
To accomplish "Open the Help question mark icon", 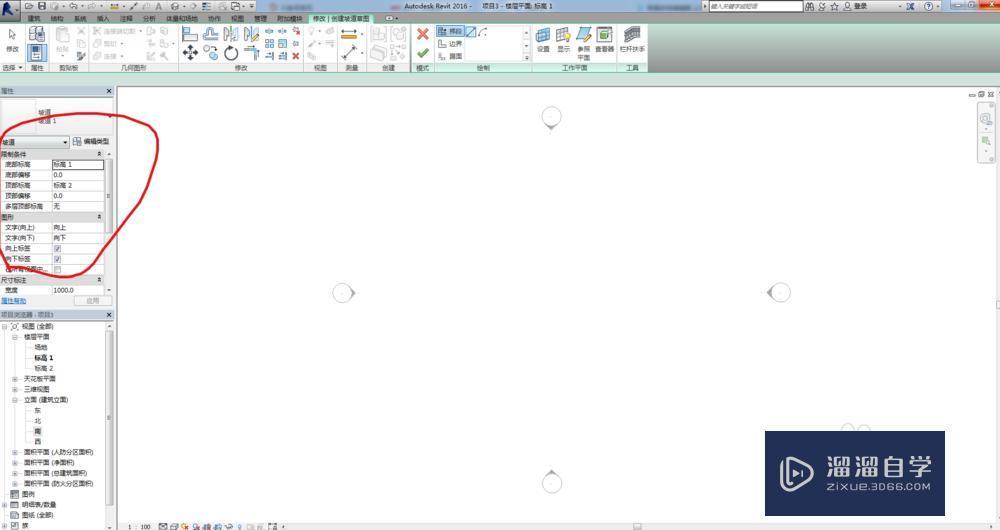I will [x=928, y=6].
